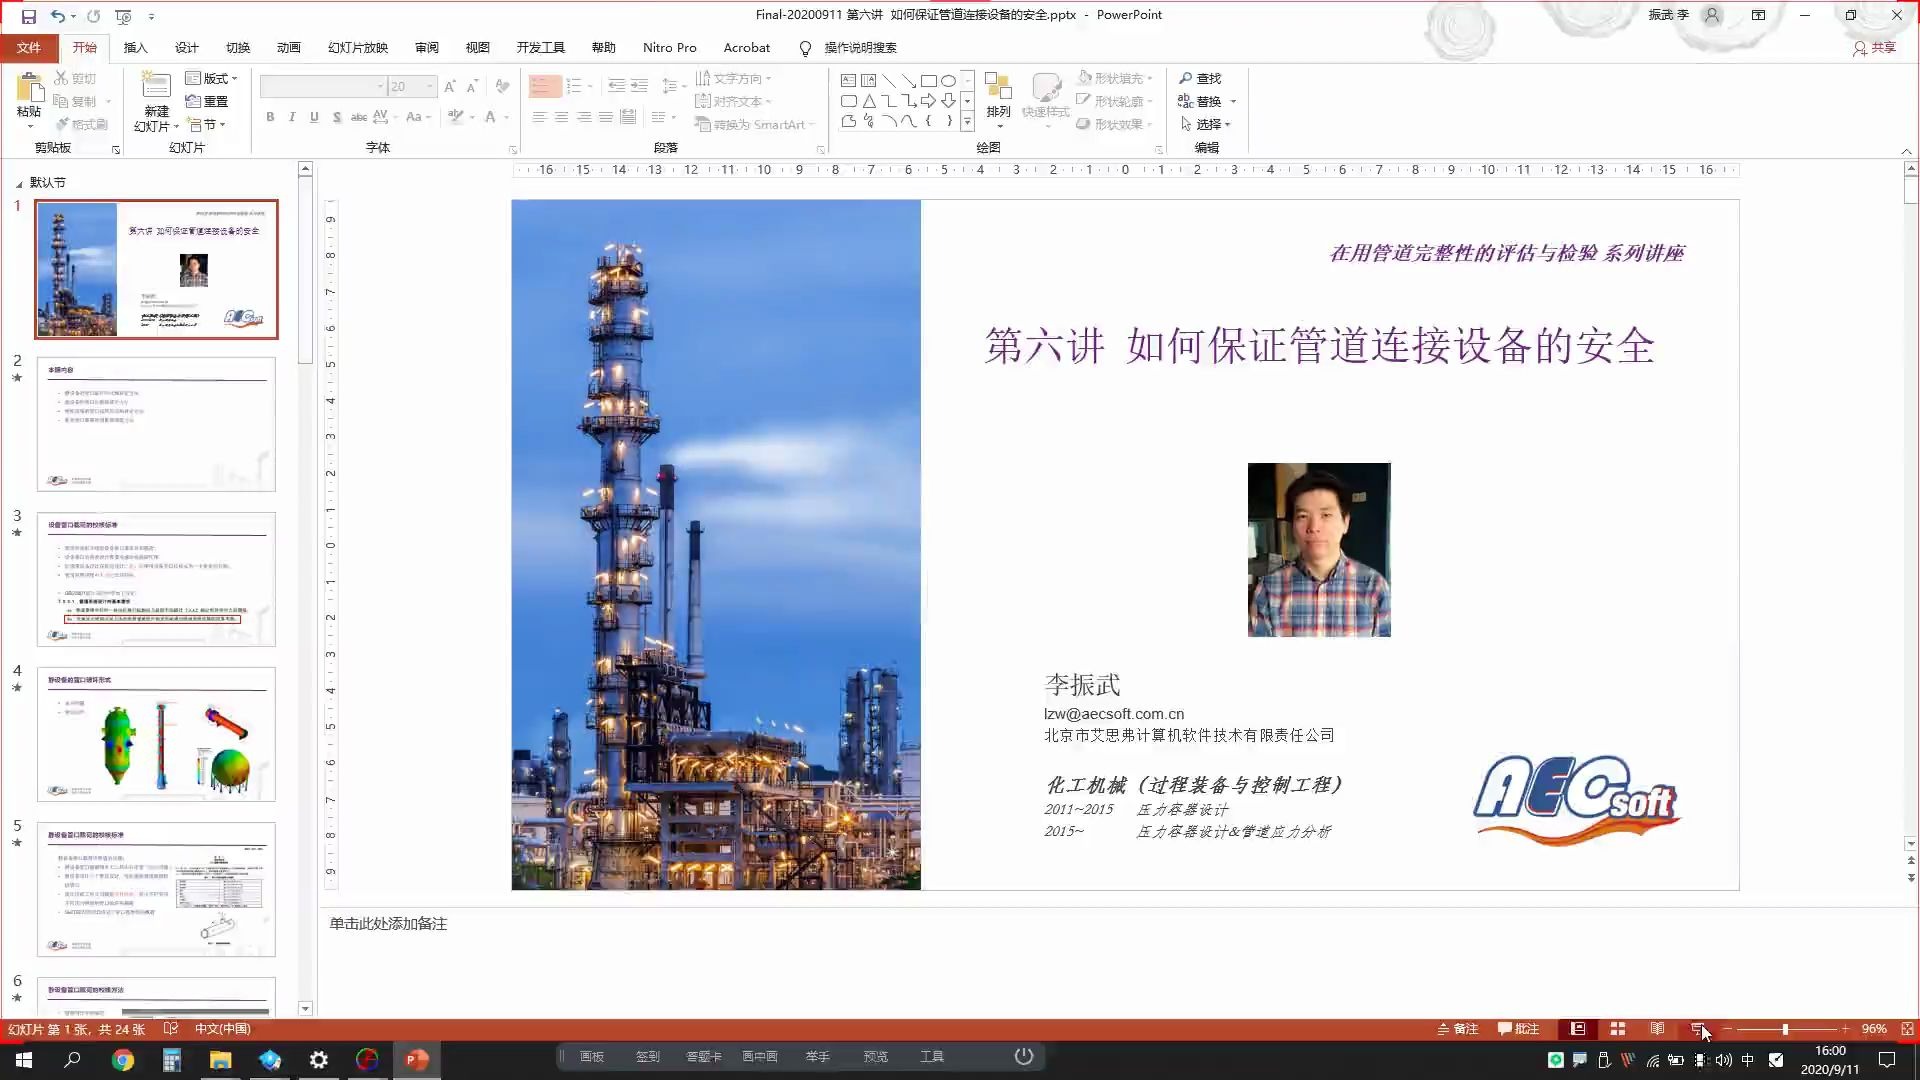Select the triangle shape in shapes gallery

pos(868,101)
